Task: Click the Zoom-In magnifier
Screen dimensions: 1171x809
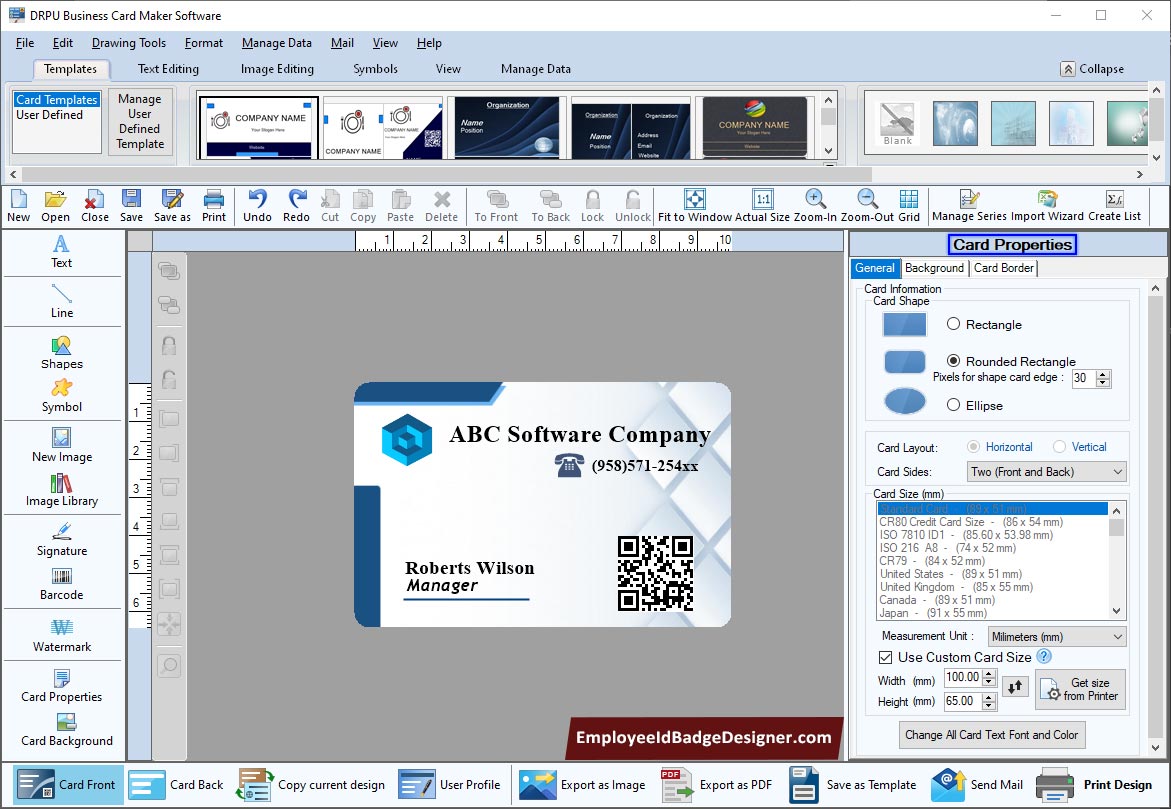Action: pyautogui.click(x=815, y=206)
